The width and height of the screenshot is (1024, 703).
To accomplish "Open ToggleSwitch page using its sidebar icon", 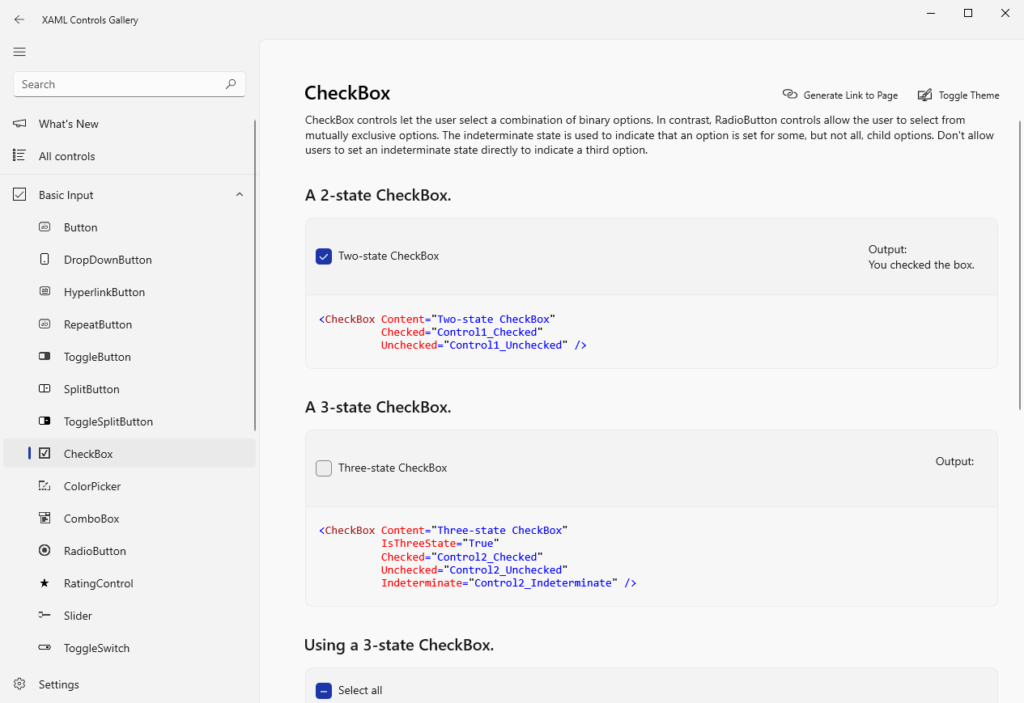I will [45, 648].
